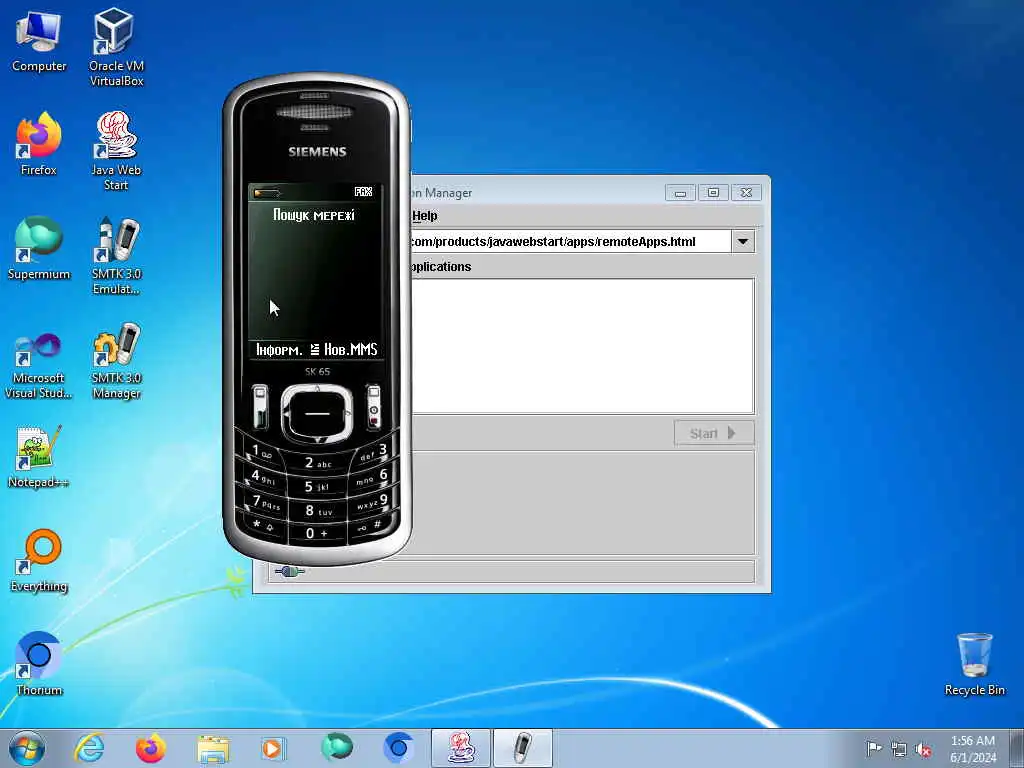Tap the 8 tuv key on the phone
1024x768 pixels.
pos(318,511)
